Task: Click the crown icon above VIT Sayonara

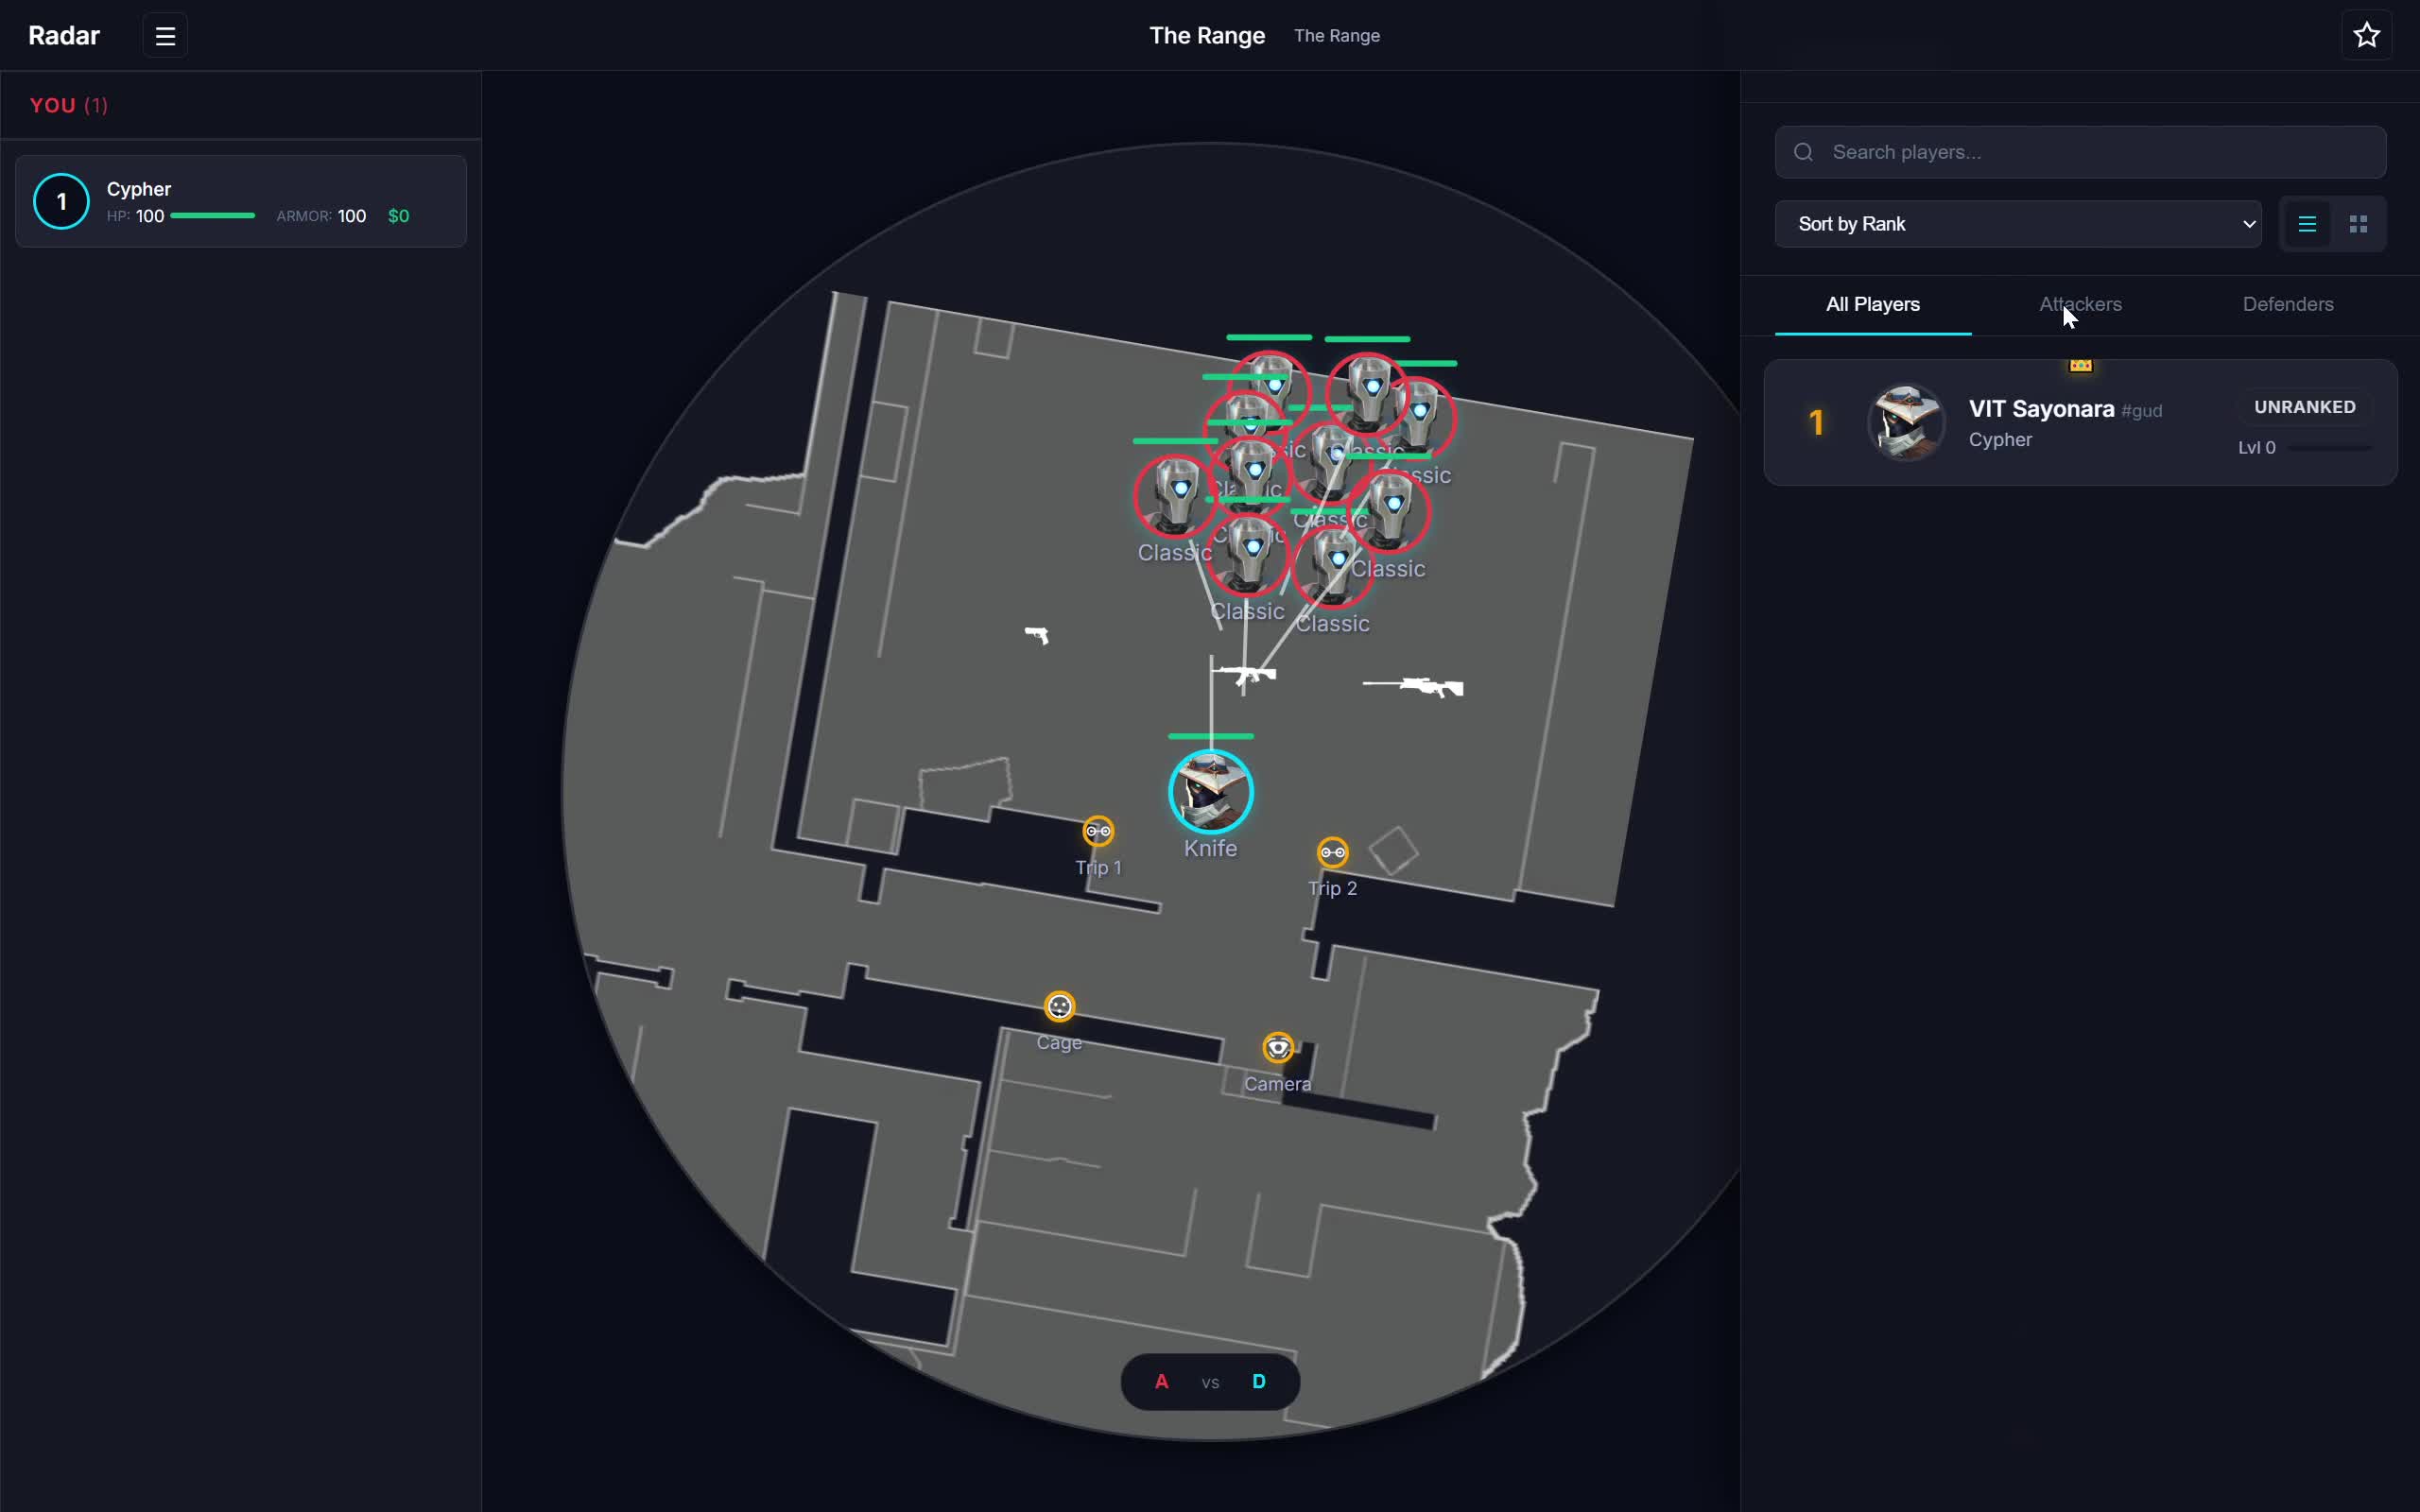Action: 2080,365
